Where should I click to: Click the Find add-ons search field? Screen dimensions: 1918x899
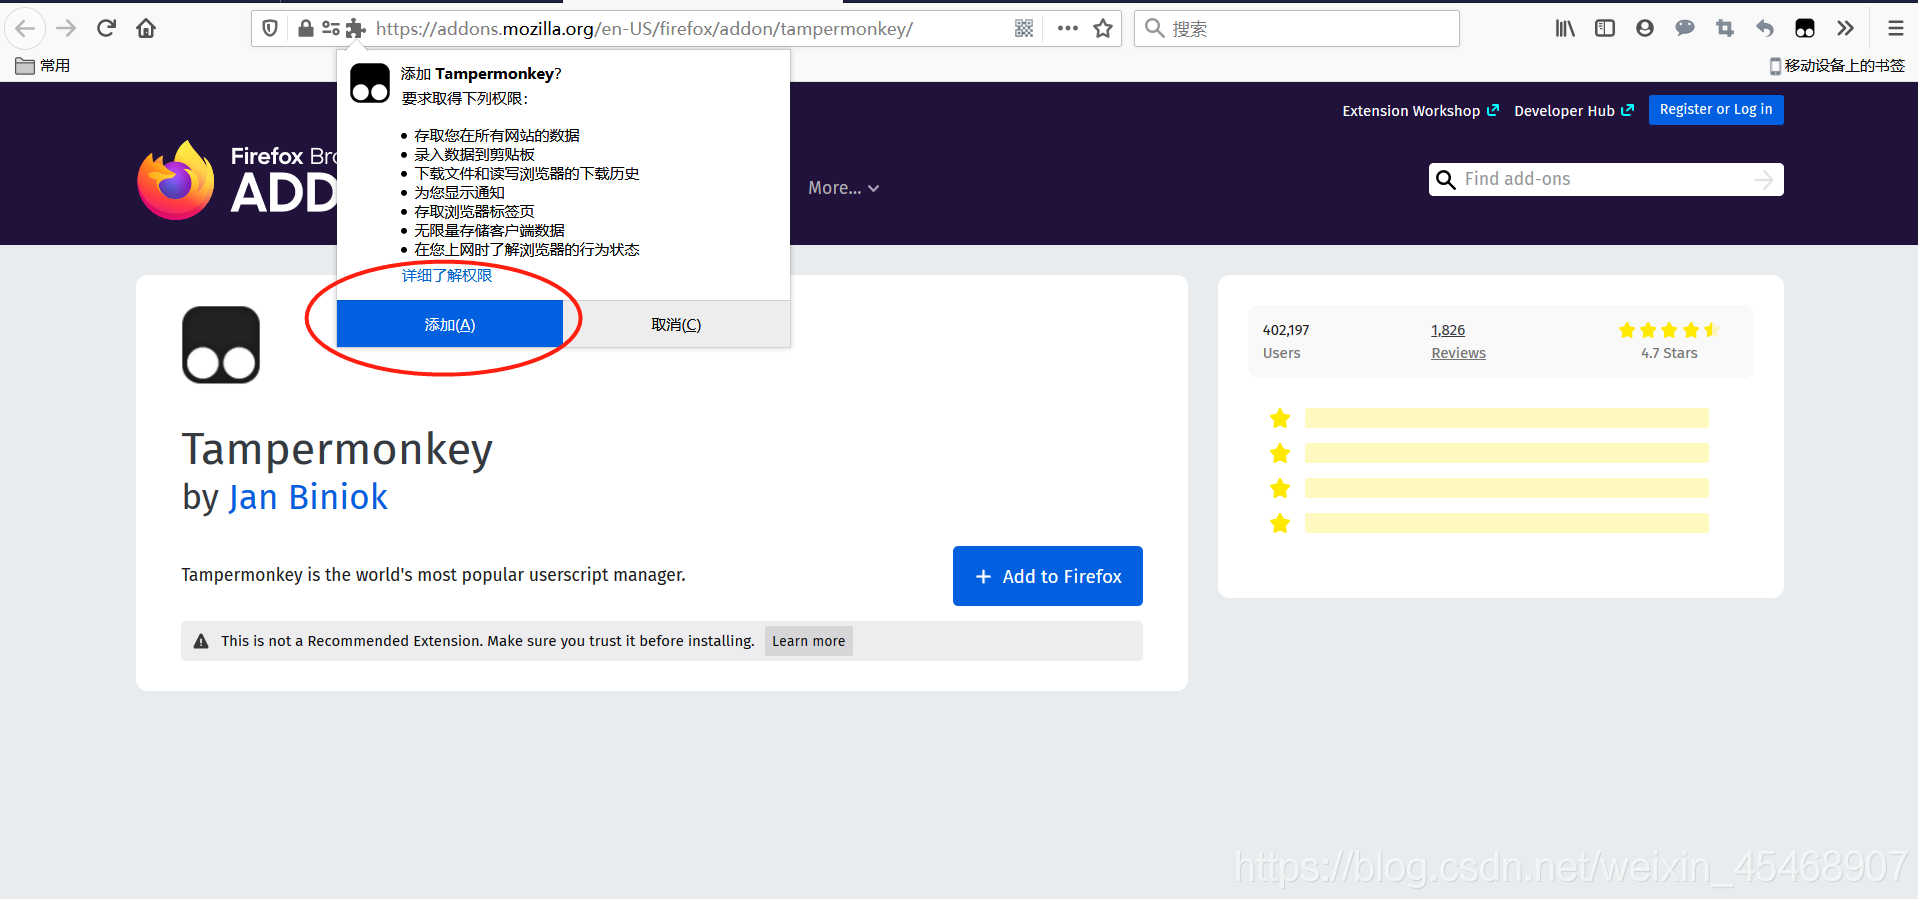[x=1605, y=179]
